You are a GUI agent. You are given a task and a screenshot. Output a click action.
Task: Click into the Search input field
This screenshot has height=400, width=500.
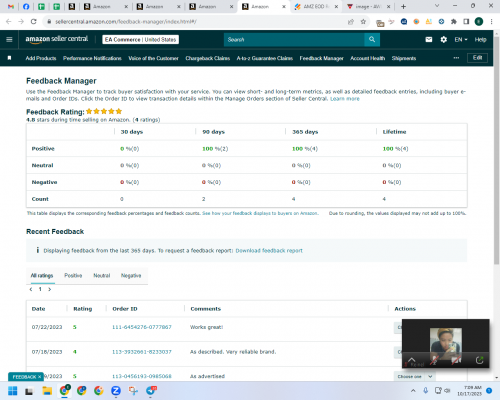(294, 40)
